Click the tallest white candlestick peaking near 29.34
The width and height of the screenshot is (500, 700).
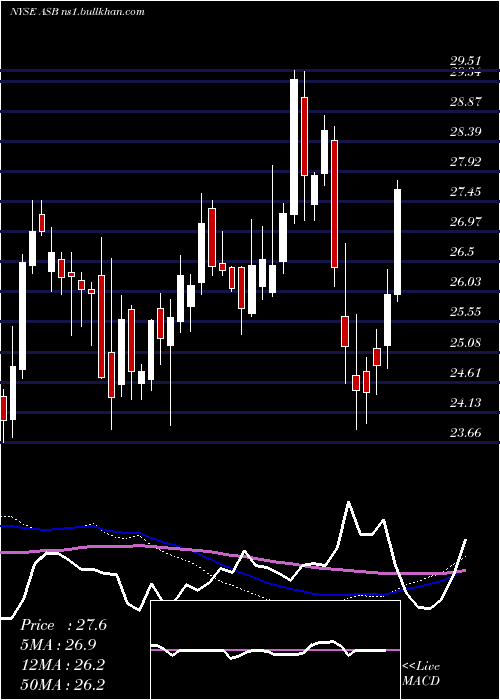click(294, 147)
